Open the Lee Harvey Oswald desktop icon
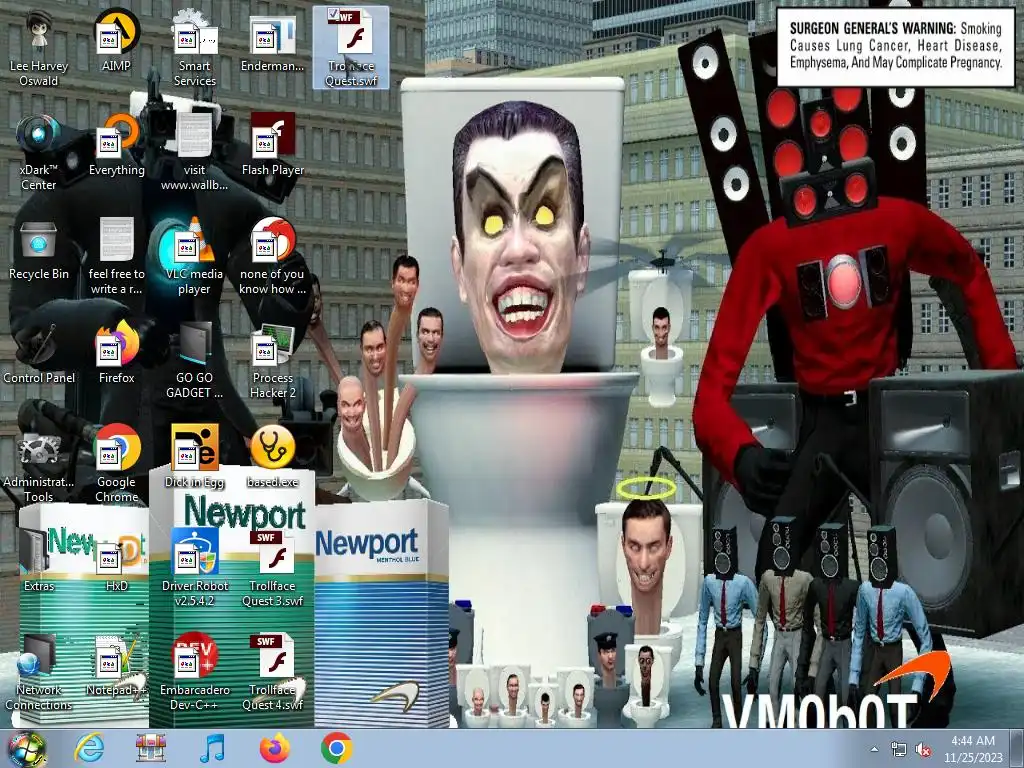The image size is (1024, 768). pyautogui.click(x=39, y=48)
